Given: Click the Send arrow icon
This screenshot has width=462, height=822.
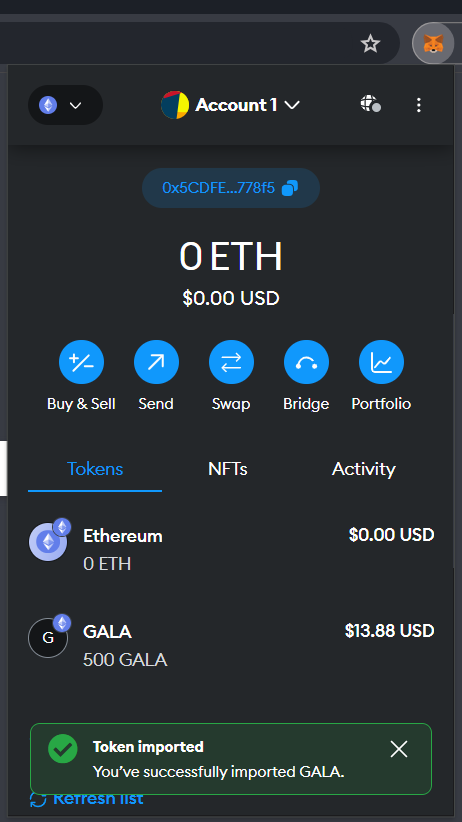Looking at the screenshot, I should tap(156, 362).
